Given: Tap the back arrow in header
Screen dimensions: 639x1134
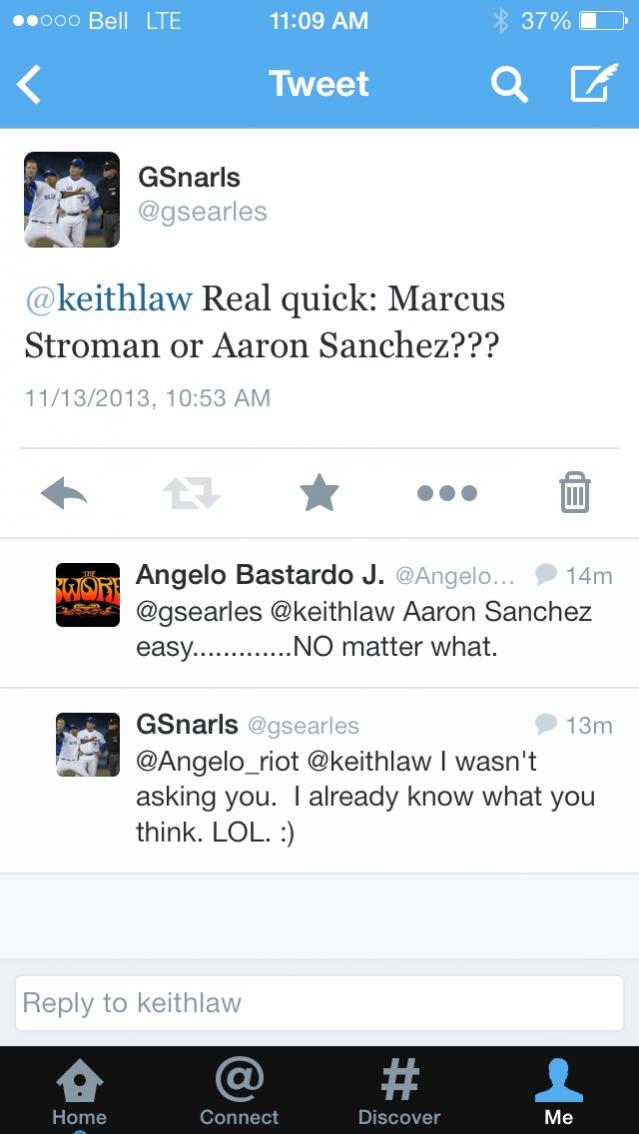Looking at the screenshot, I should pos(30,85).
